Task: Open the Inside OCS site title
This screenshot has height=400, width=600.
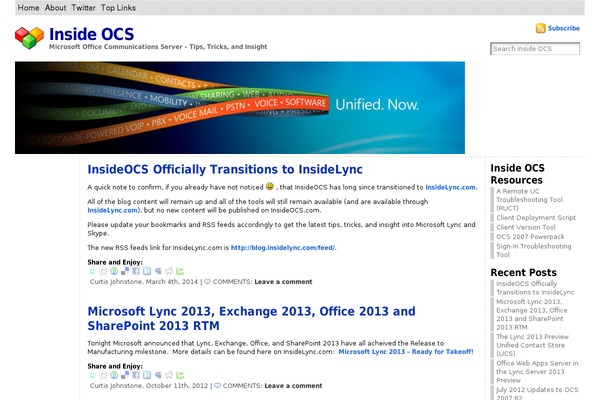Action: [x=91, y=34]
